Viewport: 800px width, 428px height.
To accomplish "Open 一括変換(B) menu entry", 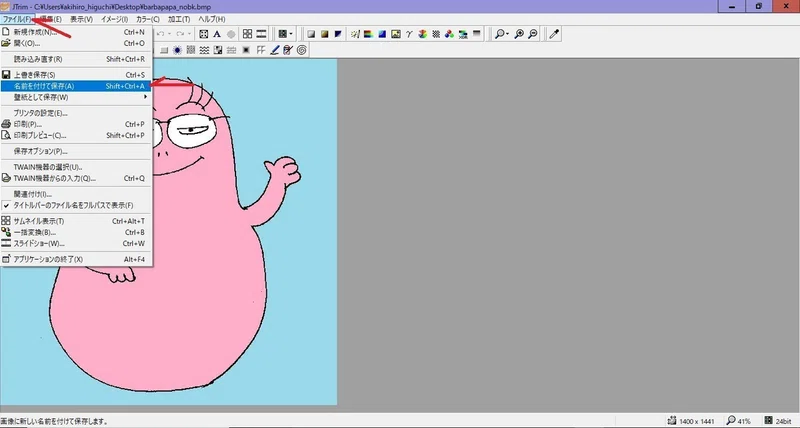I will 76,232.
